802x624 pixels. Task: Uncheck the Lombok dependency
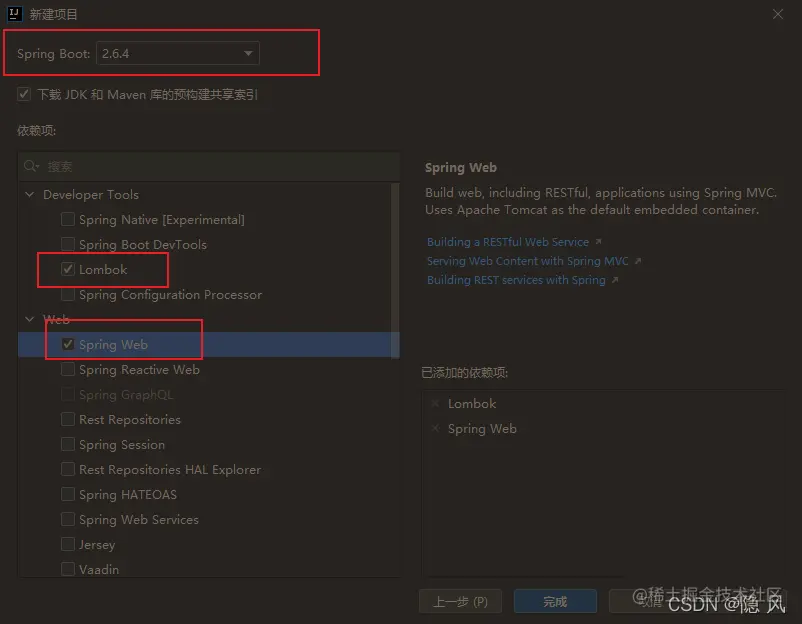[68, 269]
